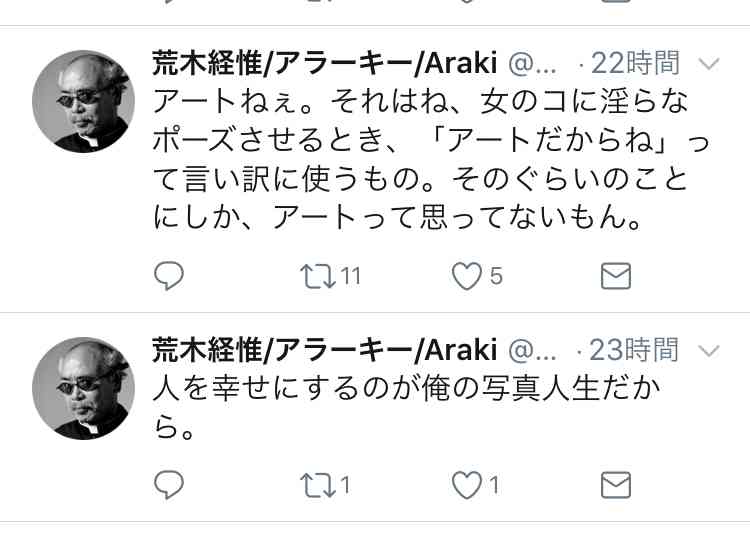Open the profile avatar on the 23時間 tweet
The image size is (750, 540).
(x=83, y=388)
